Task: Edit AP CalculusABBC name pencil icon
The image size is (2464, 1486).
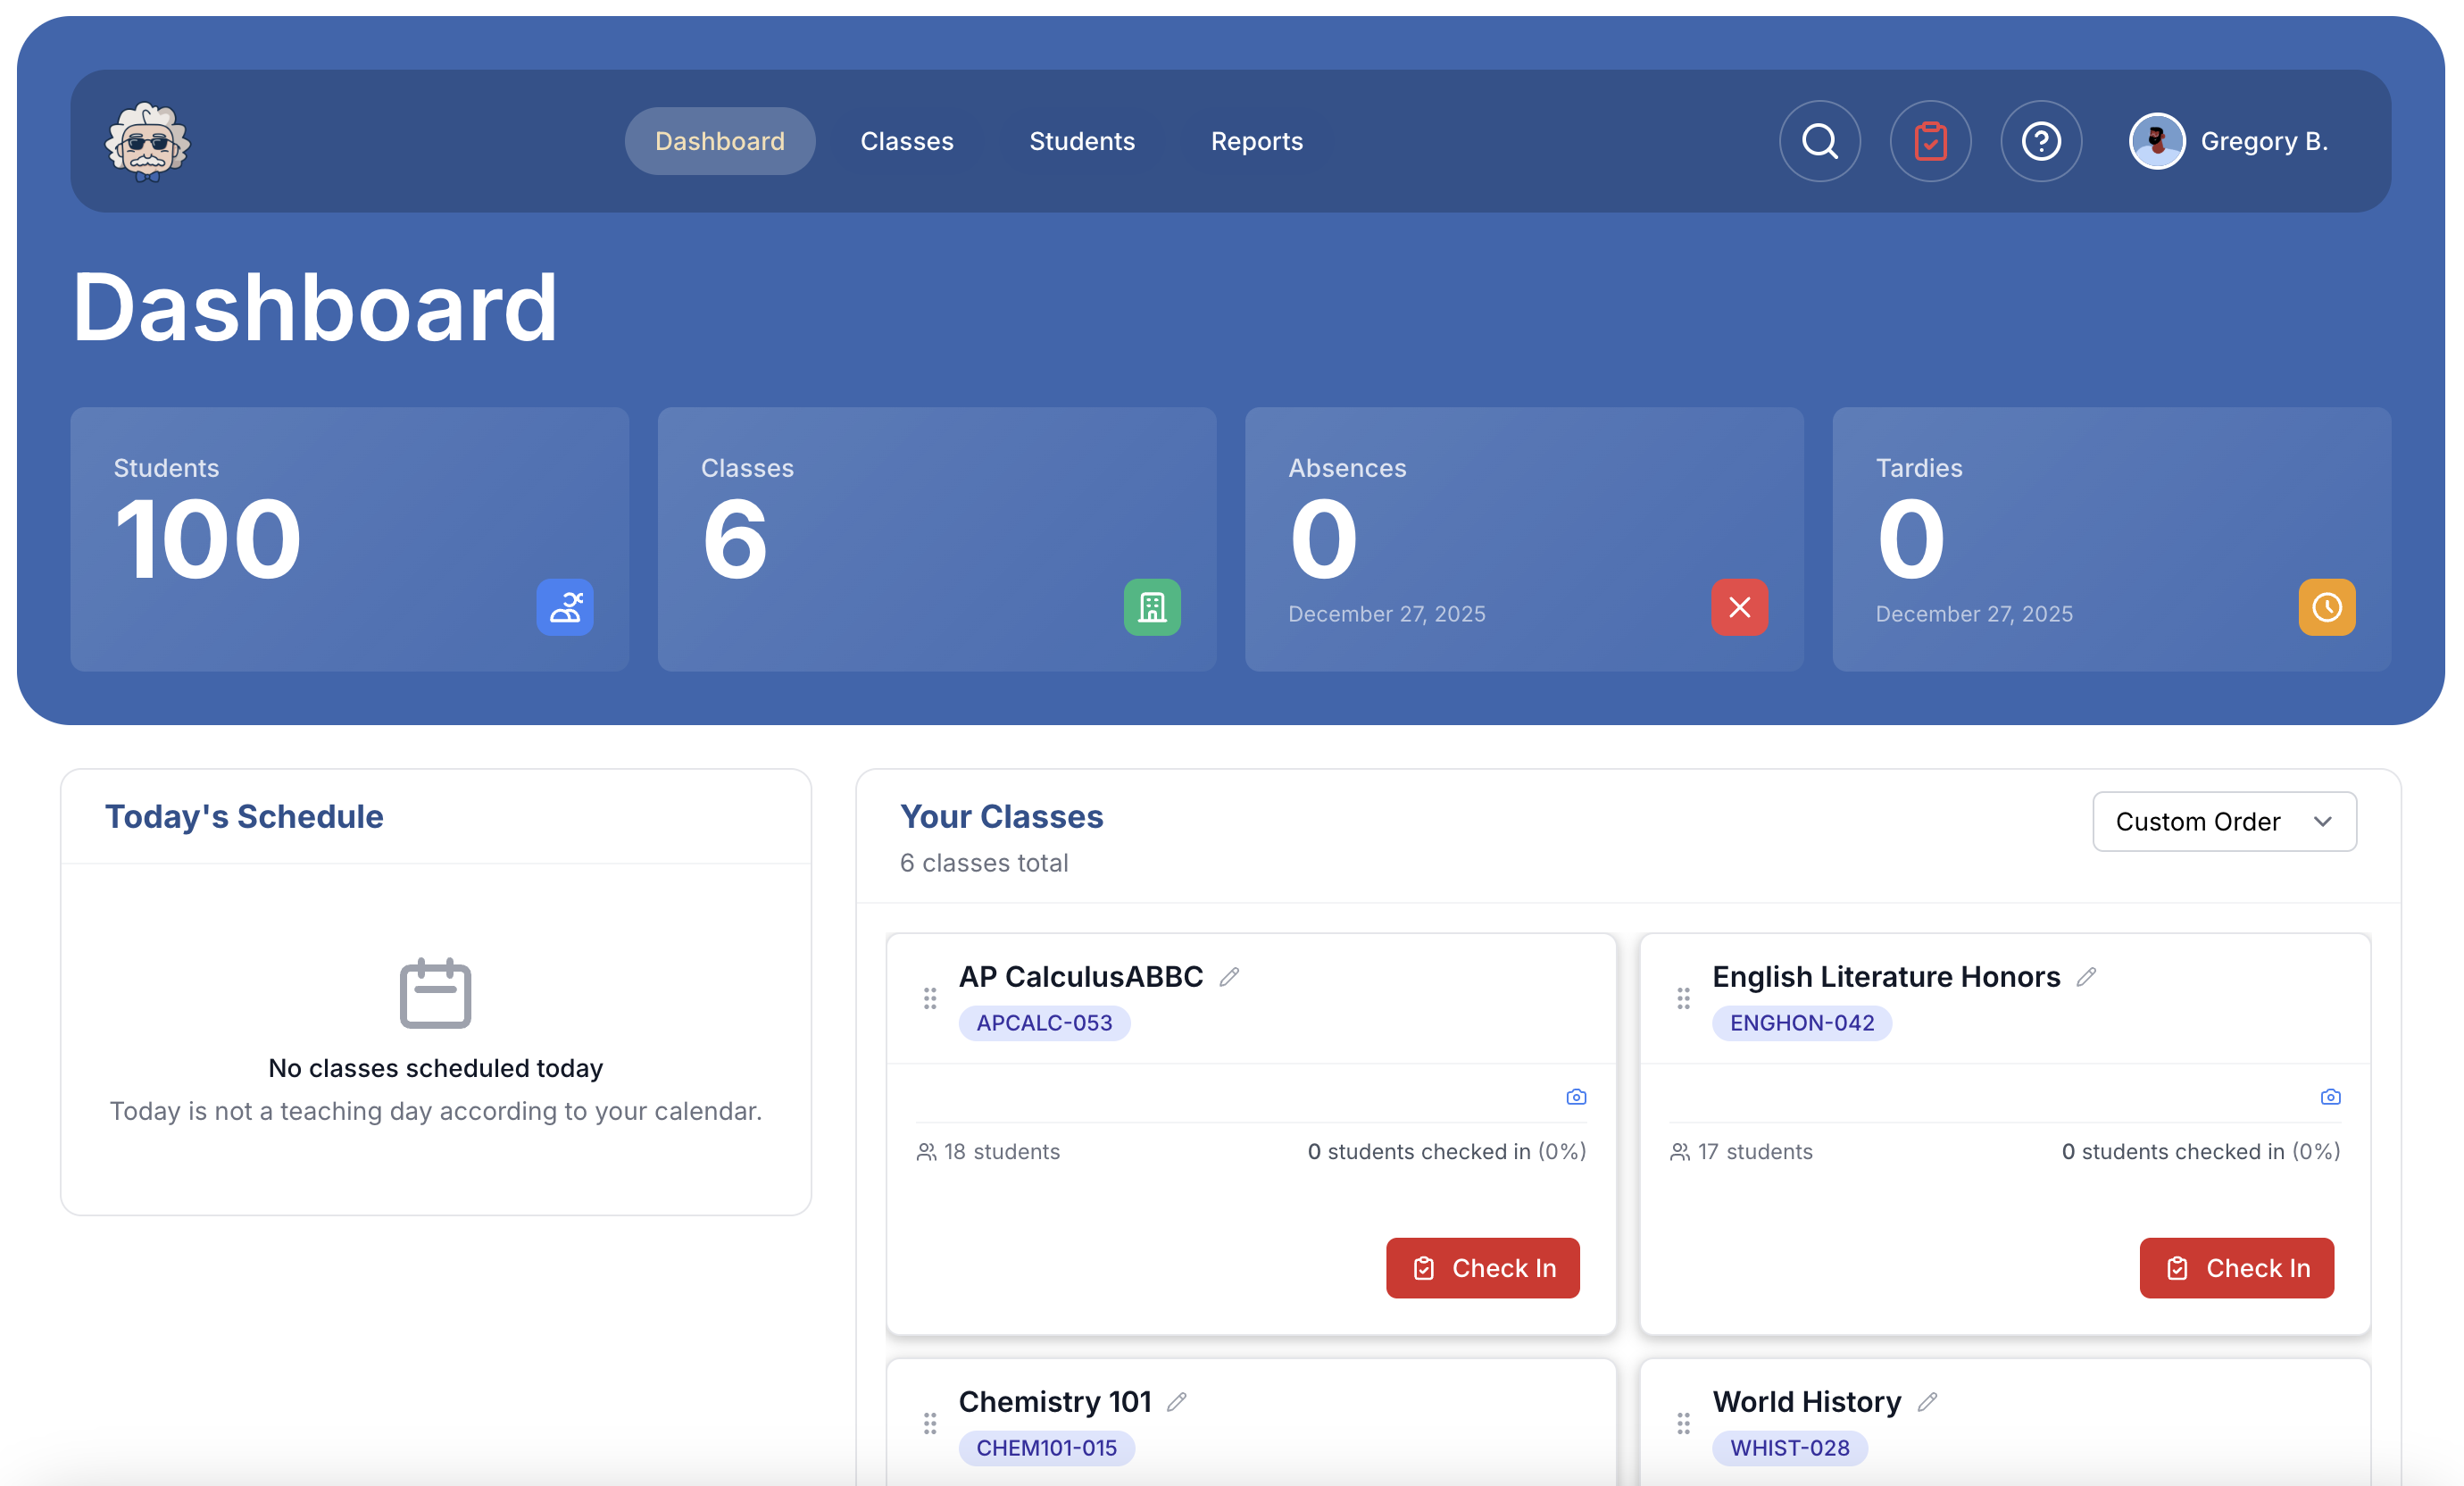Action: tap(1229, 976)
